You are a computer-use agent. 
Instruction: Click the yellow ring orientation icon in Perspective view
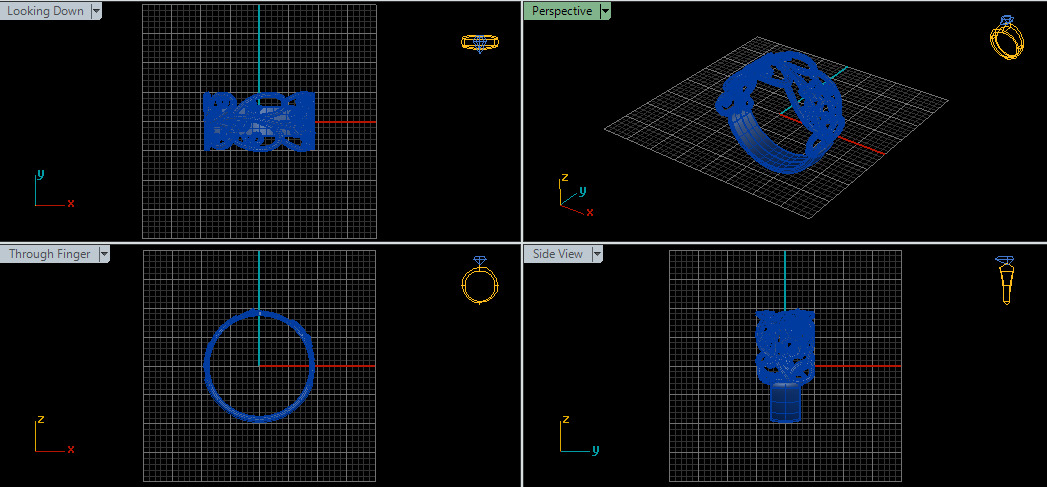(1007, 37)
